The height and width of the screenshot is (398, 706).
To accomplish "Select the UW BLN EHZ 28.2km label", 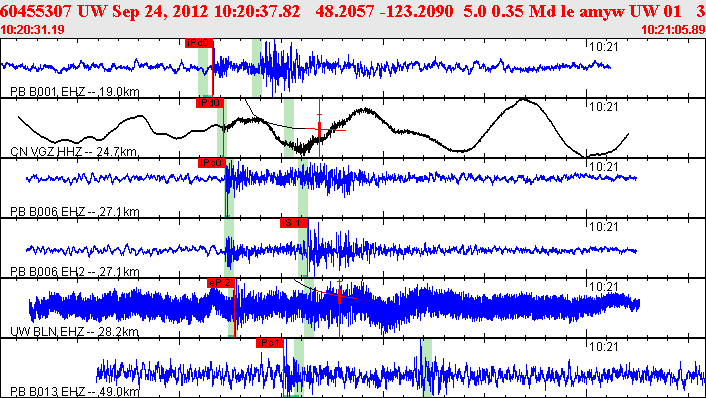I will pos(74,332).
